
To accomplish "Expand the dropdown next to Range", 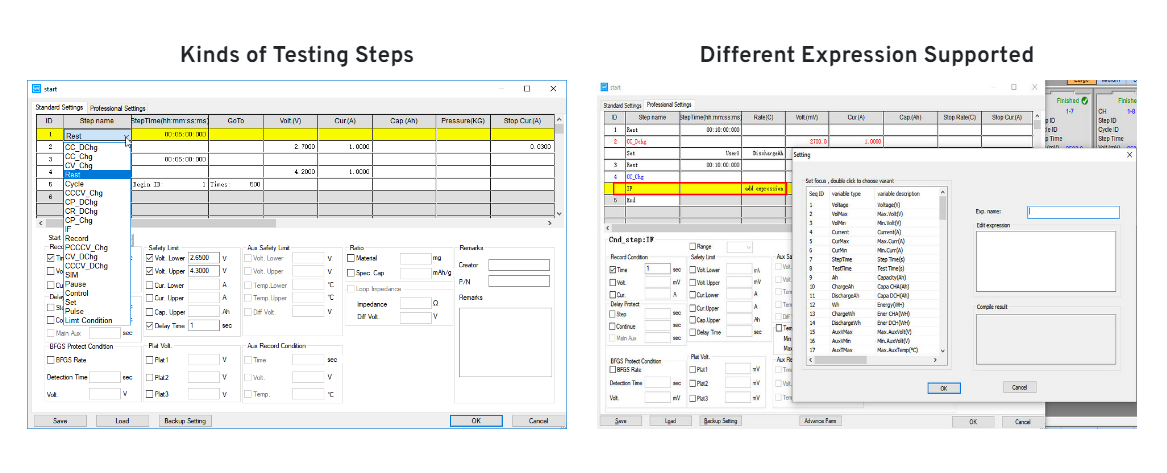I will tap(741, 246).
